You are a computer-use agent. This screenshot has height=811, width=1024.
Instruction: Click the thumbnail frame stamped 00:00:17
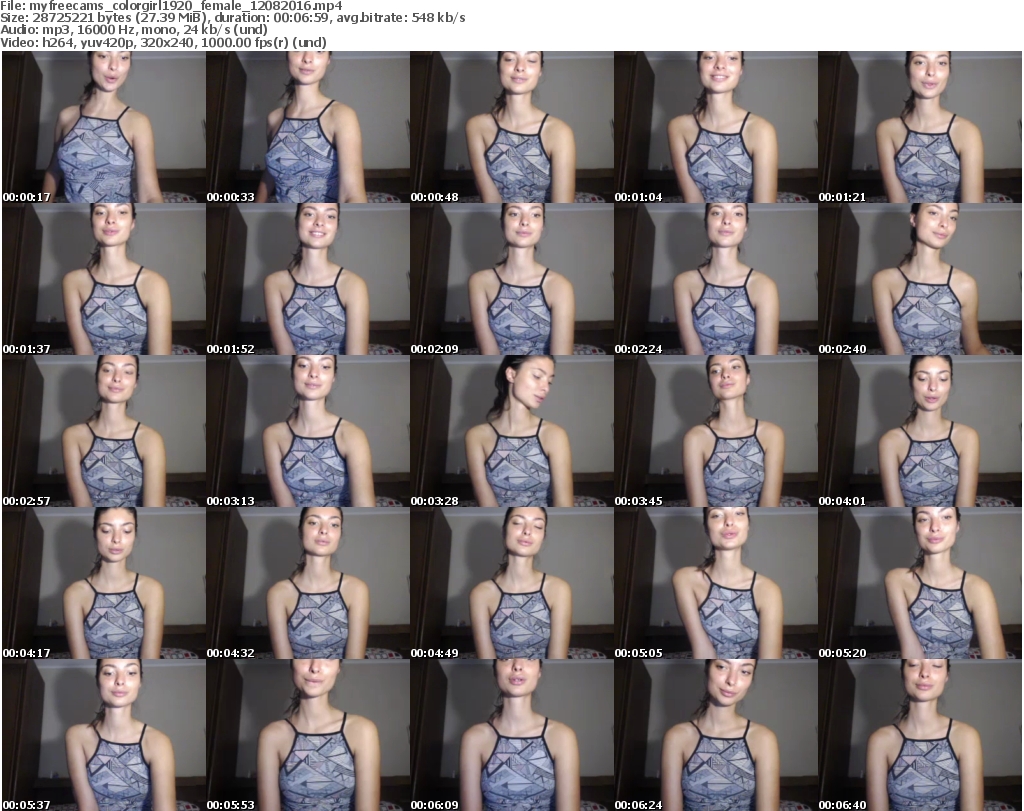[x=104, y=127]
